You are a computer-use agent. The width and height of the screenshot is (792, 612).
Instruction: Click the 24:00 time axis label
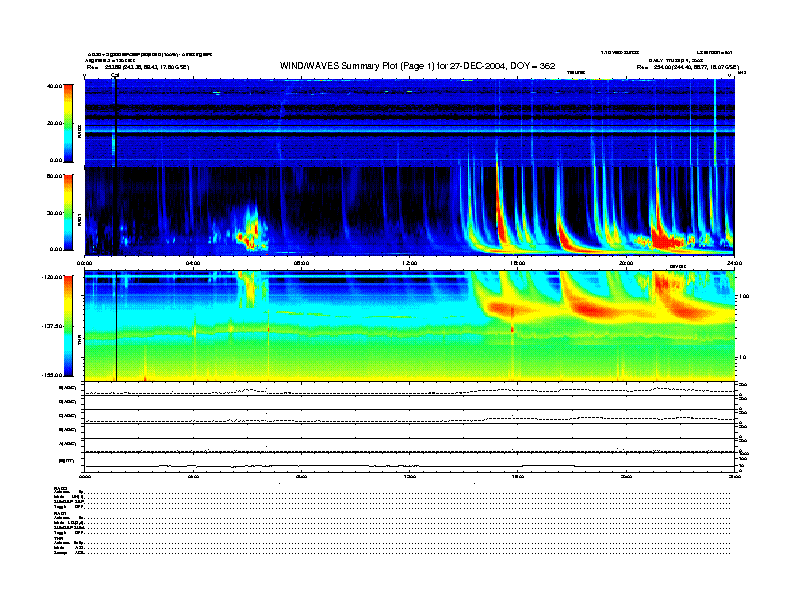[733, 264]
